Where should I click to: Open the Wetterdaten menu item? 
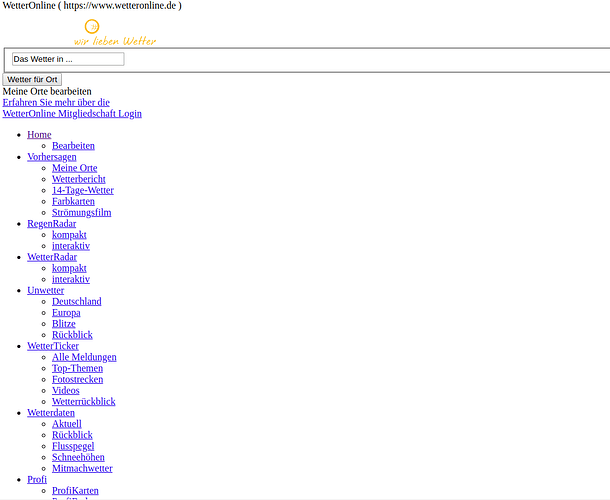pos(51,413)
